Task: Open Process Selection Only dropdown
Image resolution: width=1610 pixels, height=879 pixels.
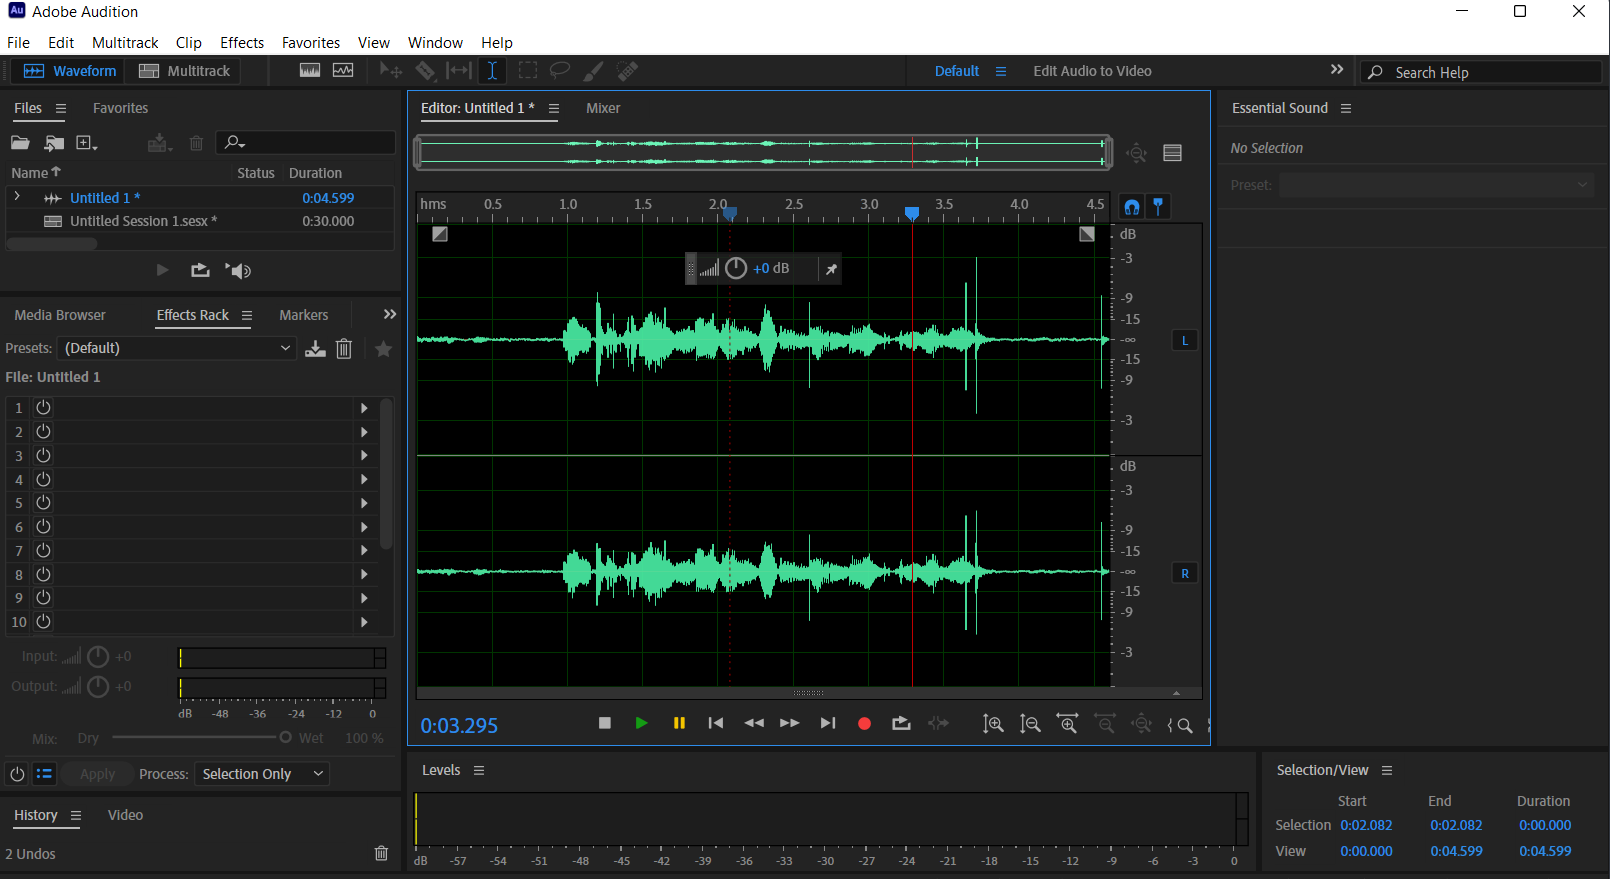Action: tap(262, 774)
